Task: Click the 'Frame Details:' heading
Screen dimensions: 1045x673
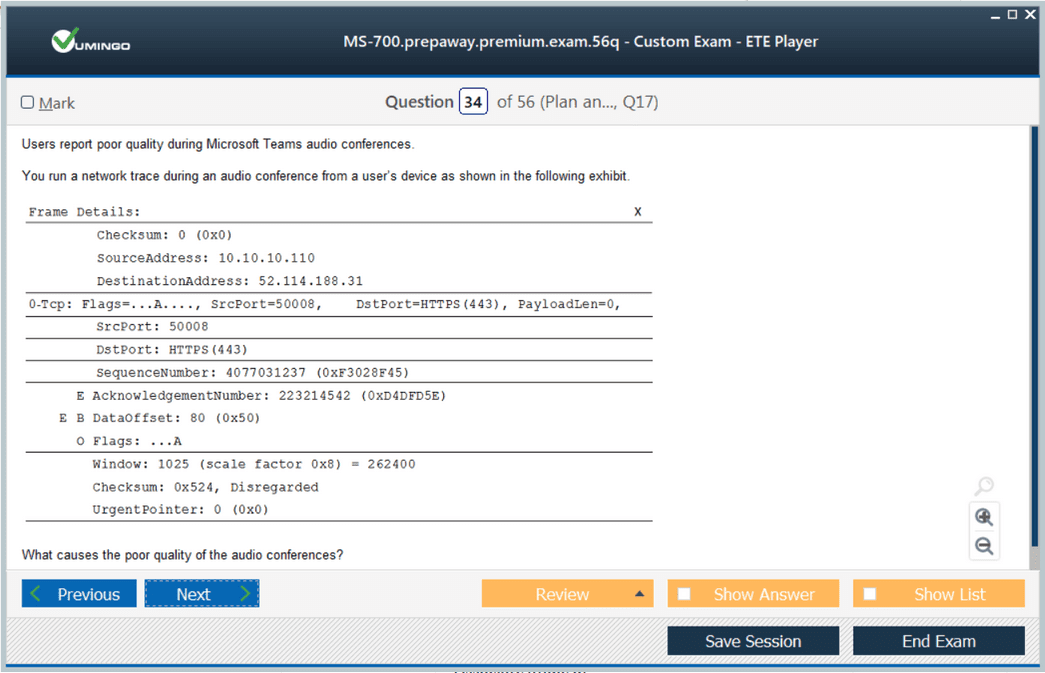Action: 85,212
